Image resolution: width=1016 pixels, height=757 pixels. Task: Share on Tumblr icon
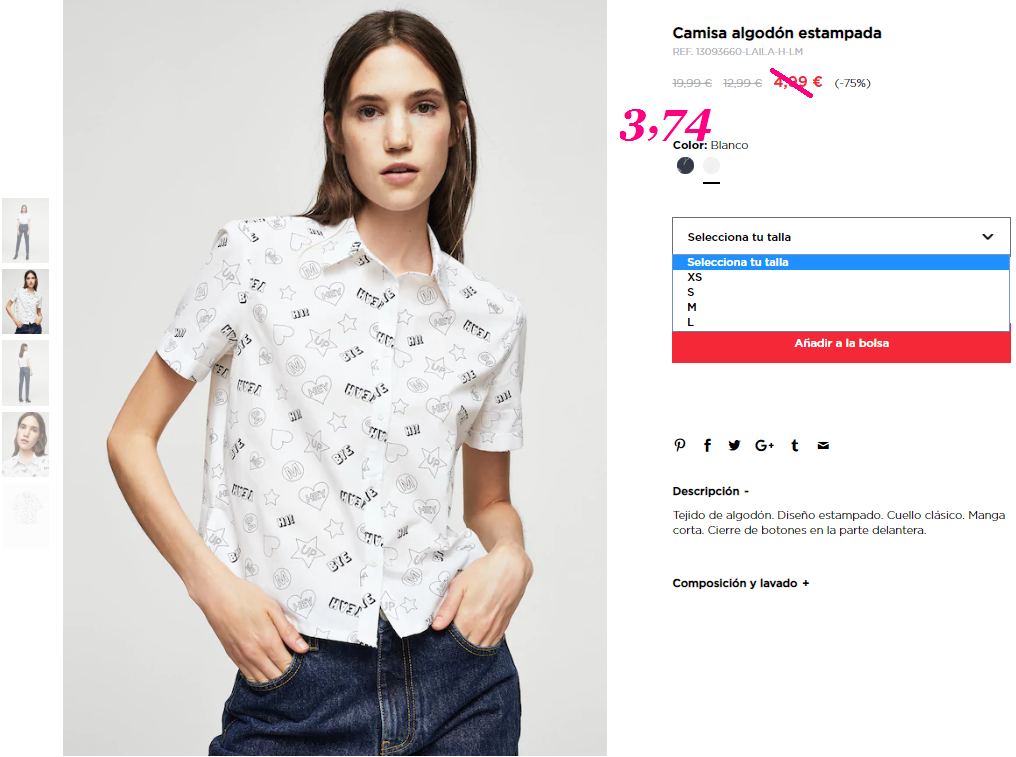pyautogui.click(x=794, y=445)
